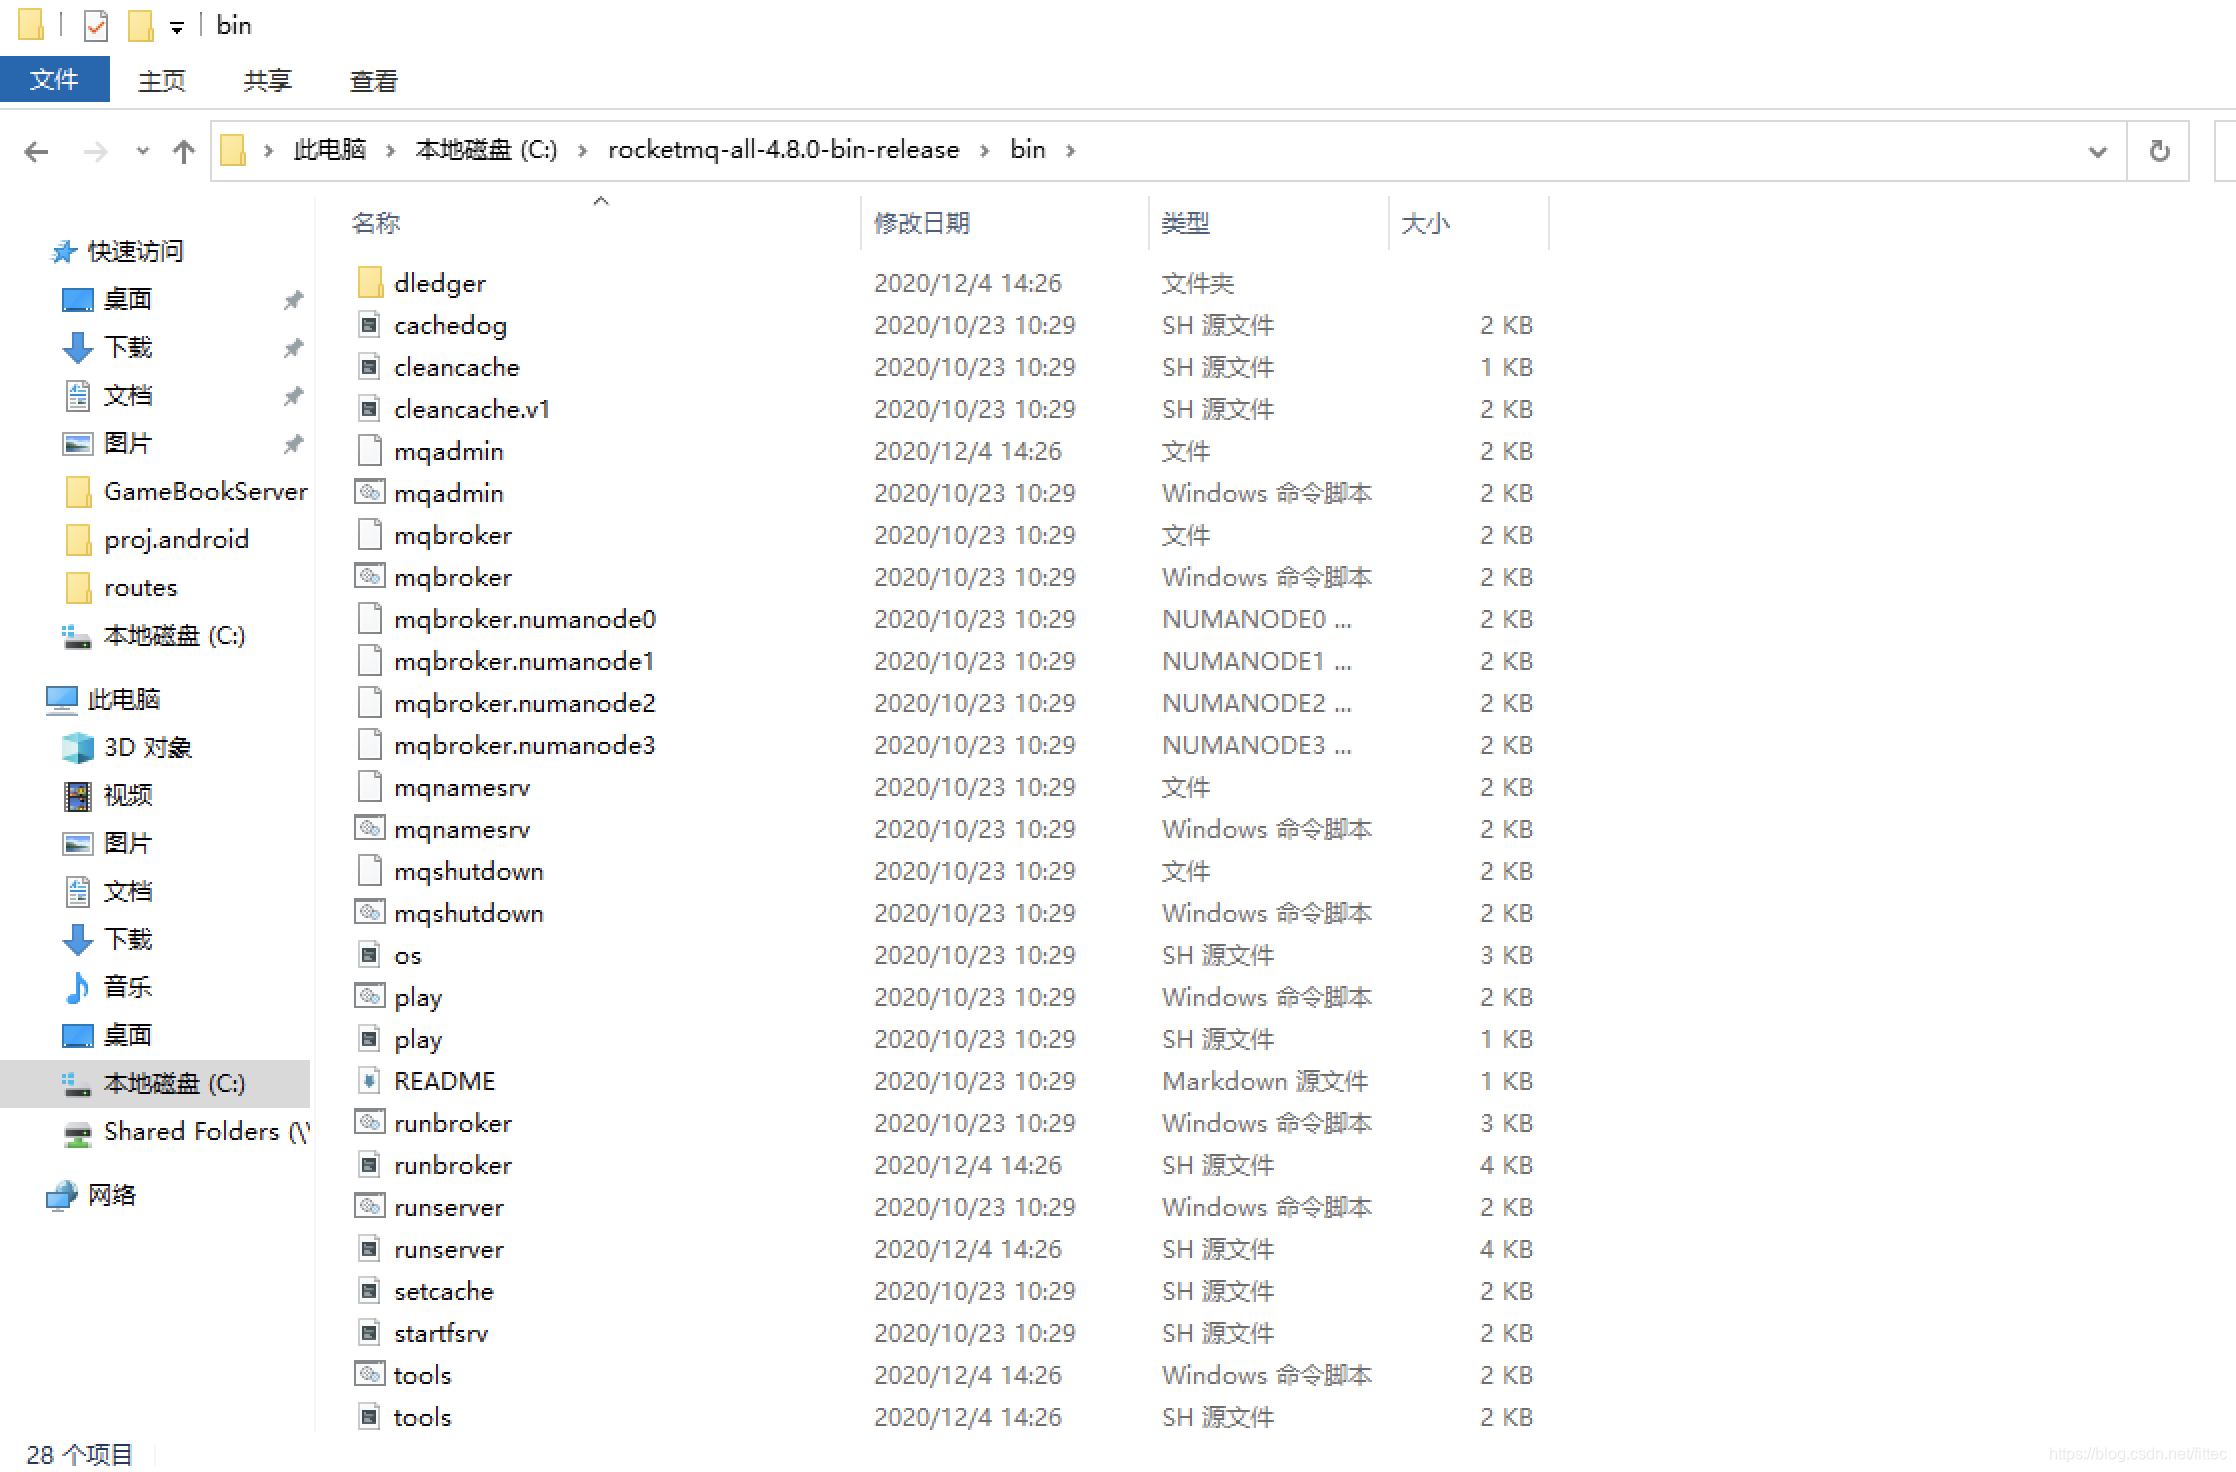The height and width of the screenshot is (1472, 2236).
Task: Sort by the 名称 column header
Action: pyautogui.click(x=376, y=223)
